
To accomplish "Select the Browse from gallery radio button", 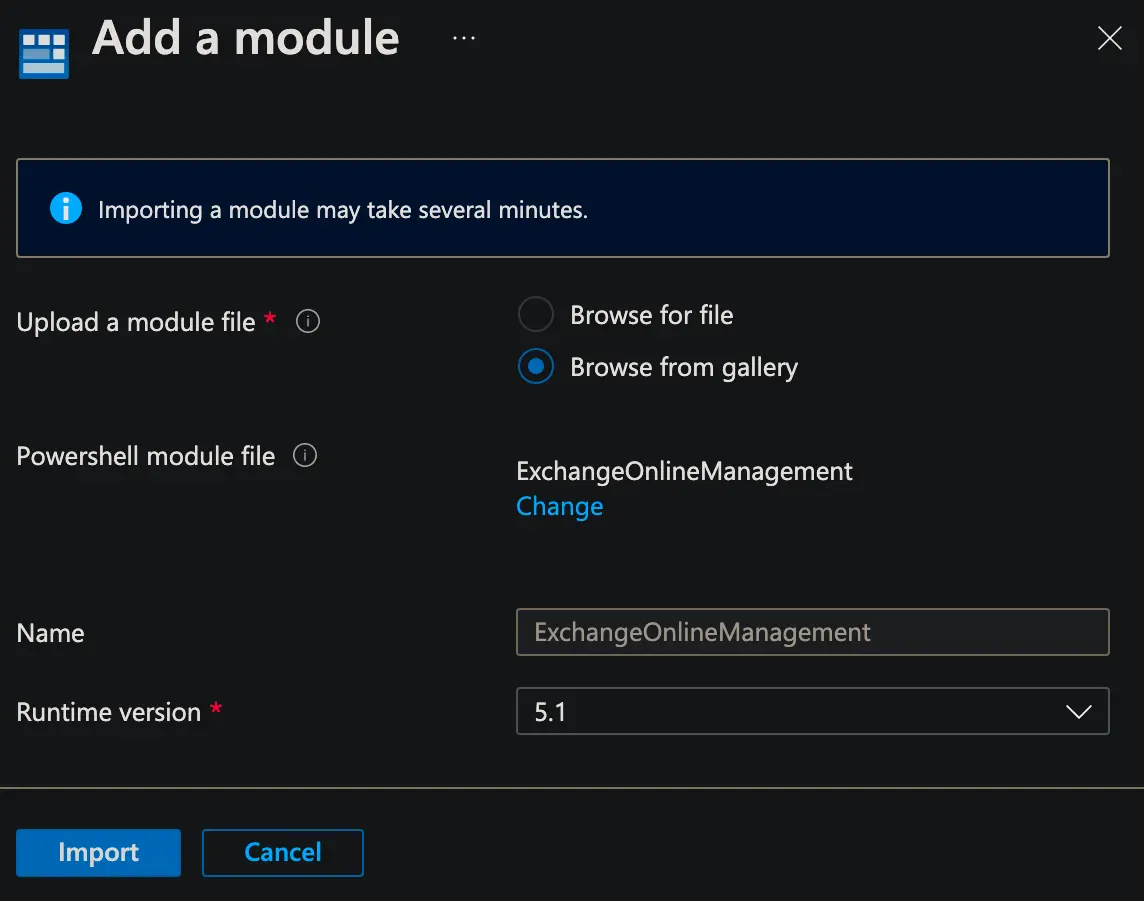I will [x=536, y=367].
